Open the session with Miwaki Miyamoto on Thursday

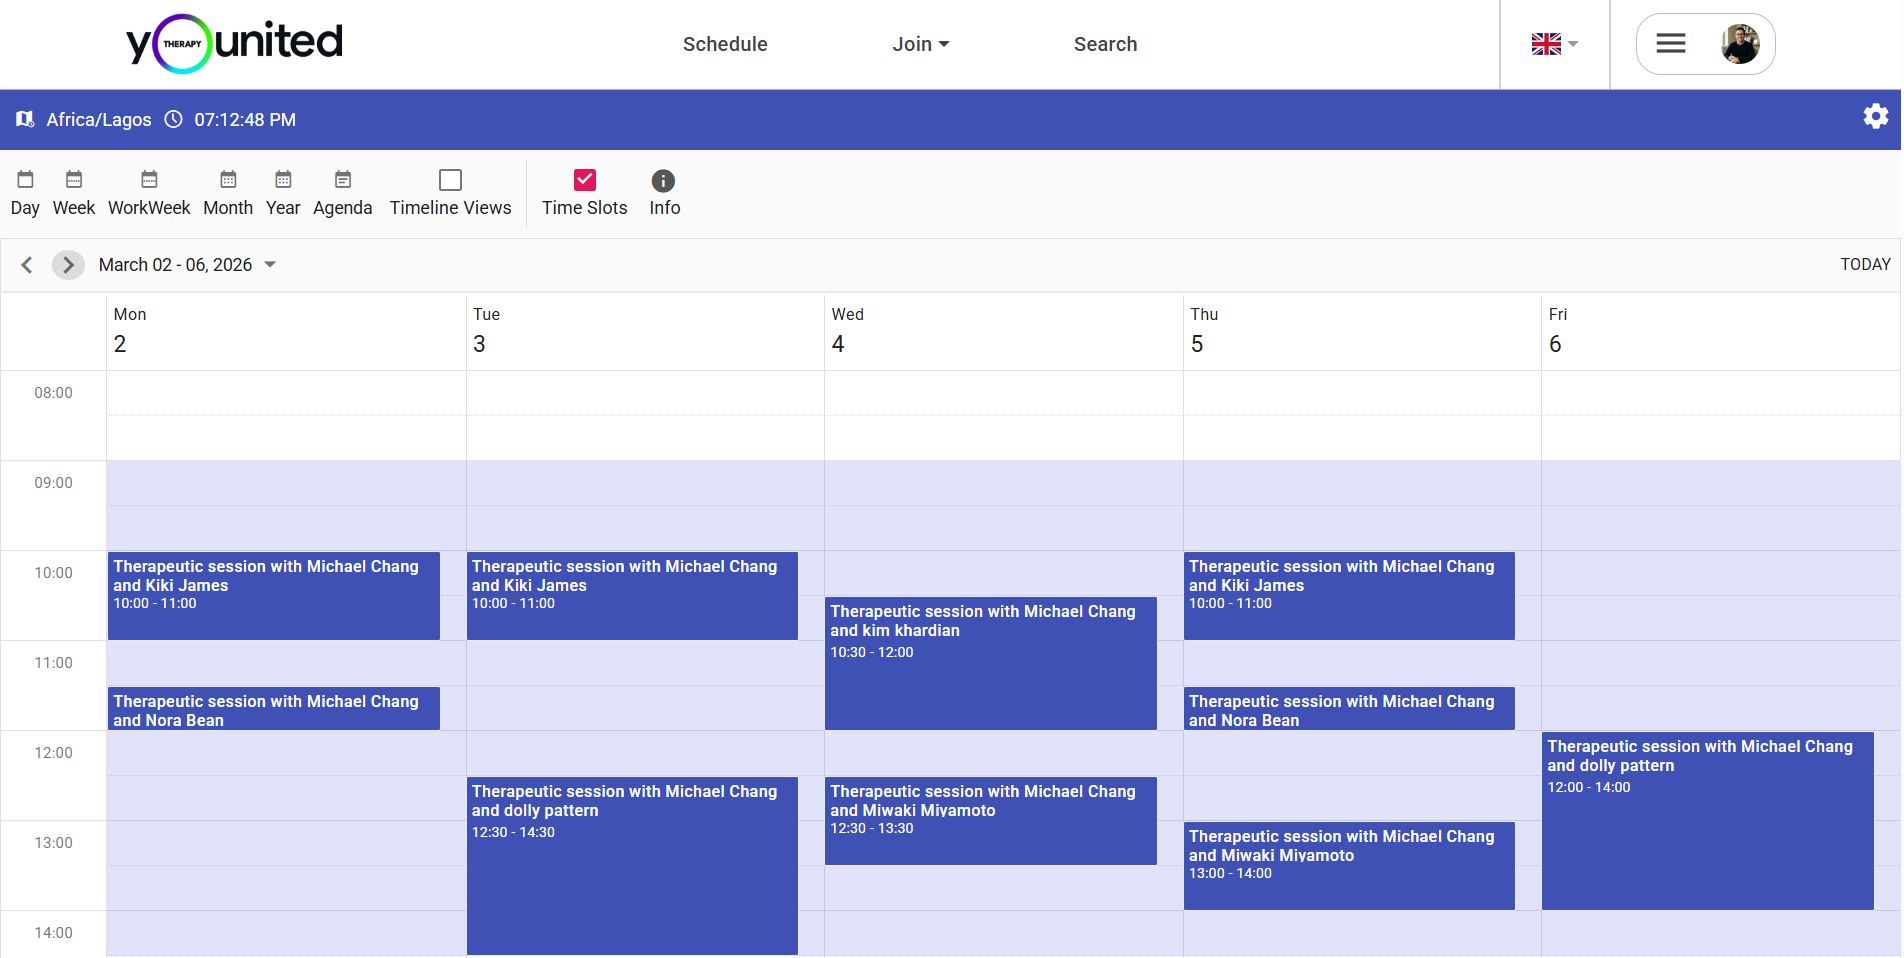click(x=1348, y=865)
